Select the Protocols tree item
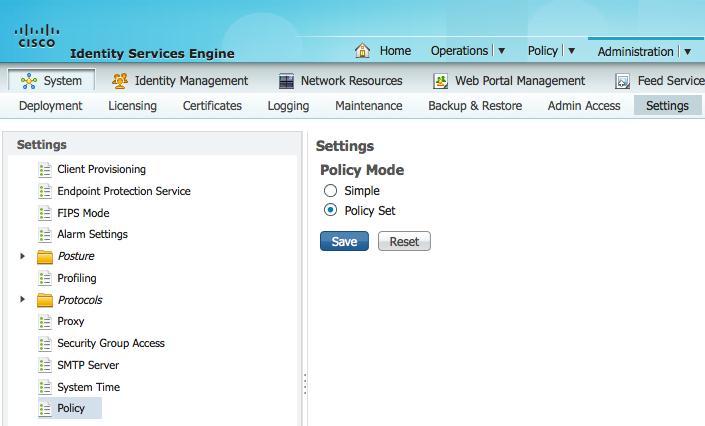The width and height of the screenshot is (705, 426). pyautogui.click(x=80, y=300)
